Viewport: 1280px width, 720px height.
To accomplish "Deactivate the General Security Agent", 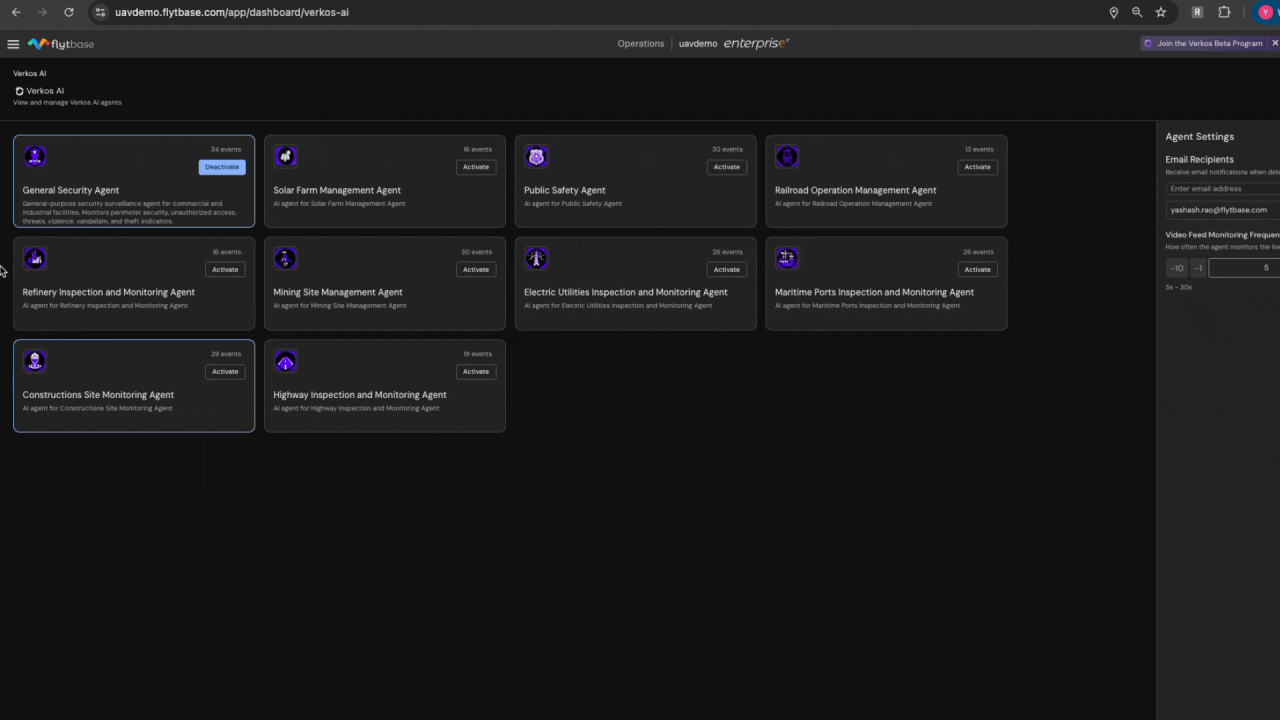I will (222, 167).
